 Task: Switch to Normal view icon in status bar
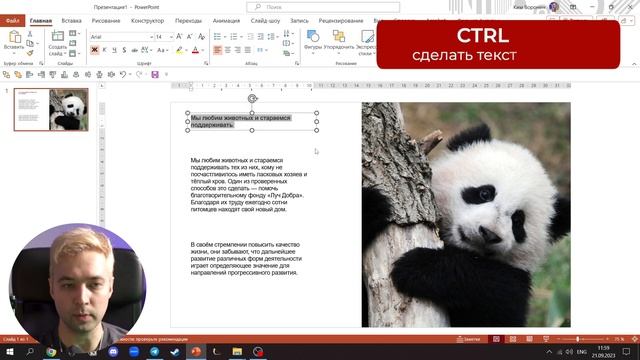[x=496, y=339]
